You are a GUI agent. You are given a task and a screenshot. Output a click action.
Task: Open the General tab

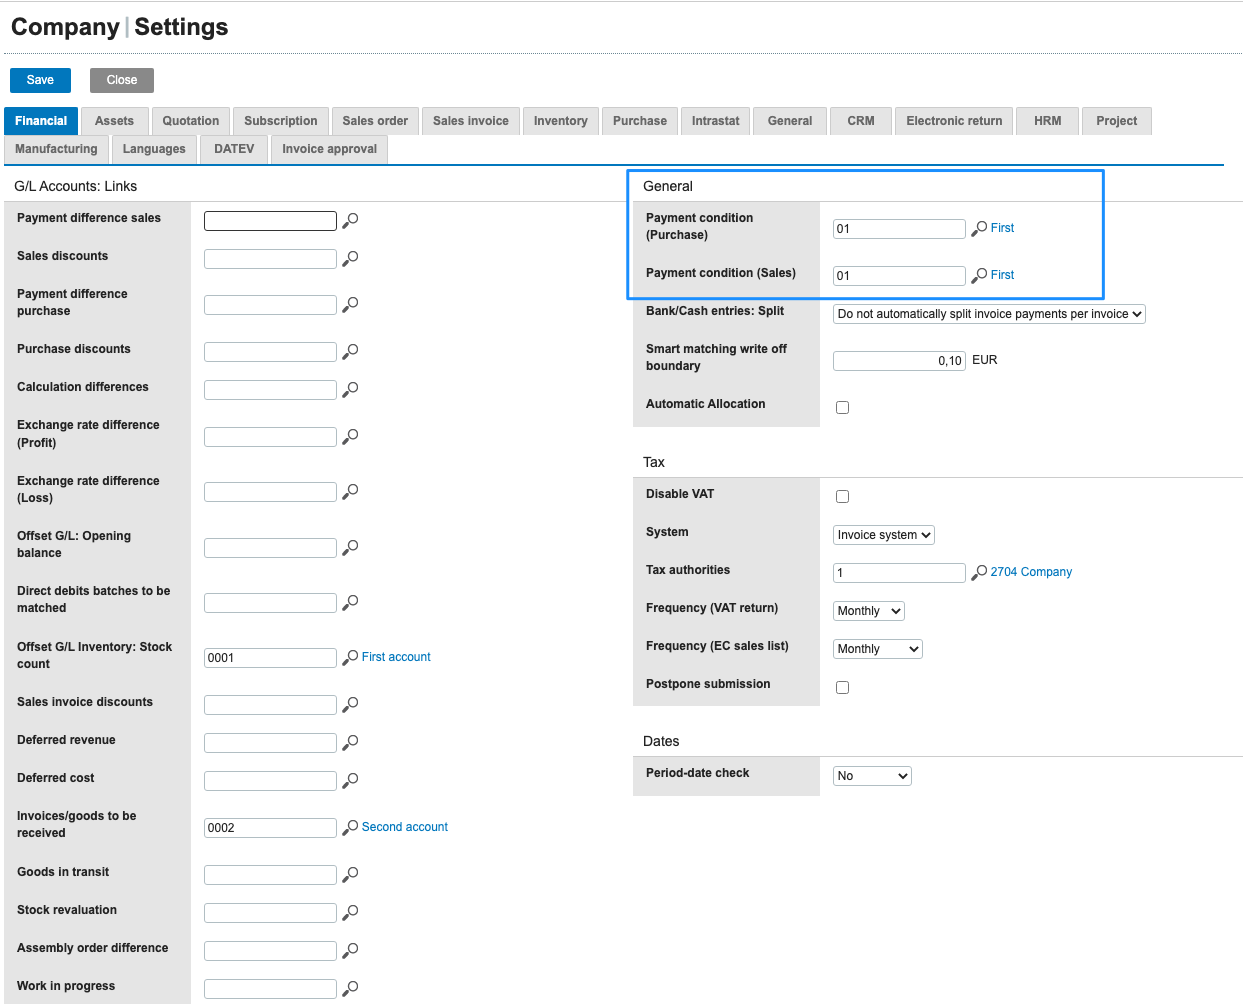coord(790,121)
